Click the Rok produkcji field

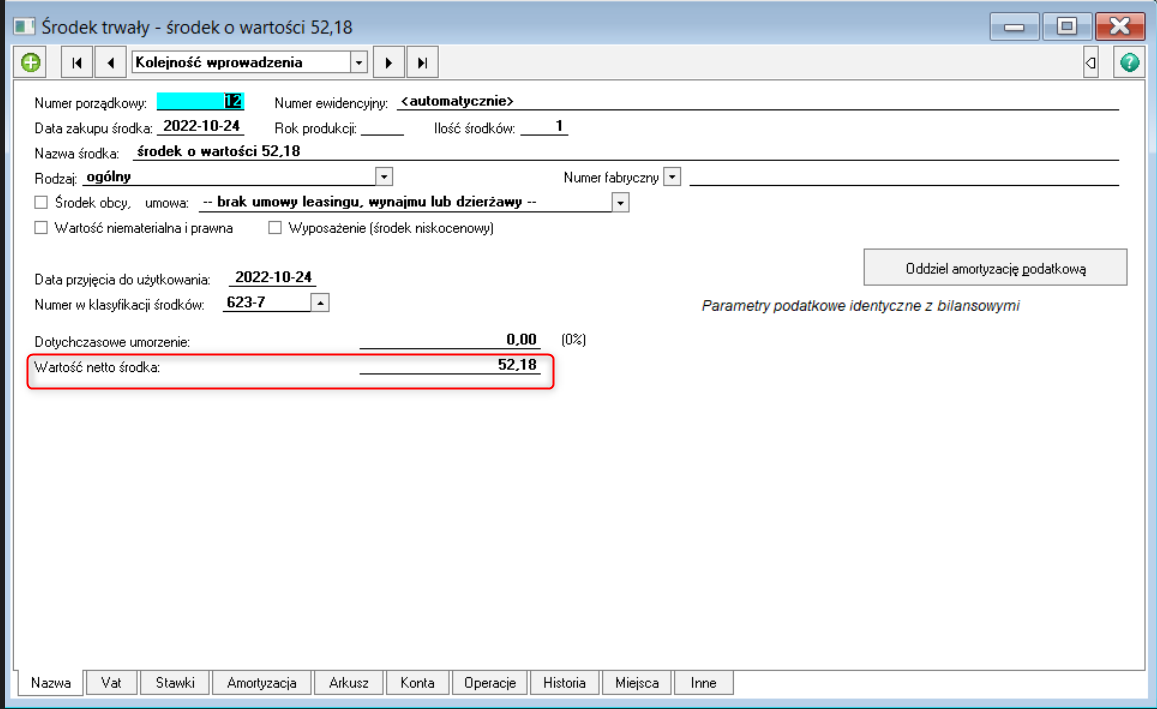(382, 127)
